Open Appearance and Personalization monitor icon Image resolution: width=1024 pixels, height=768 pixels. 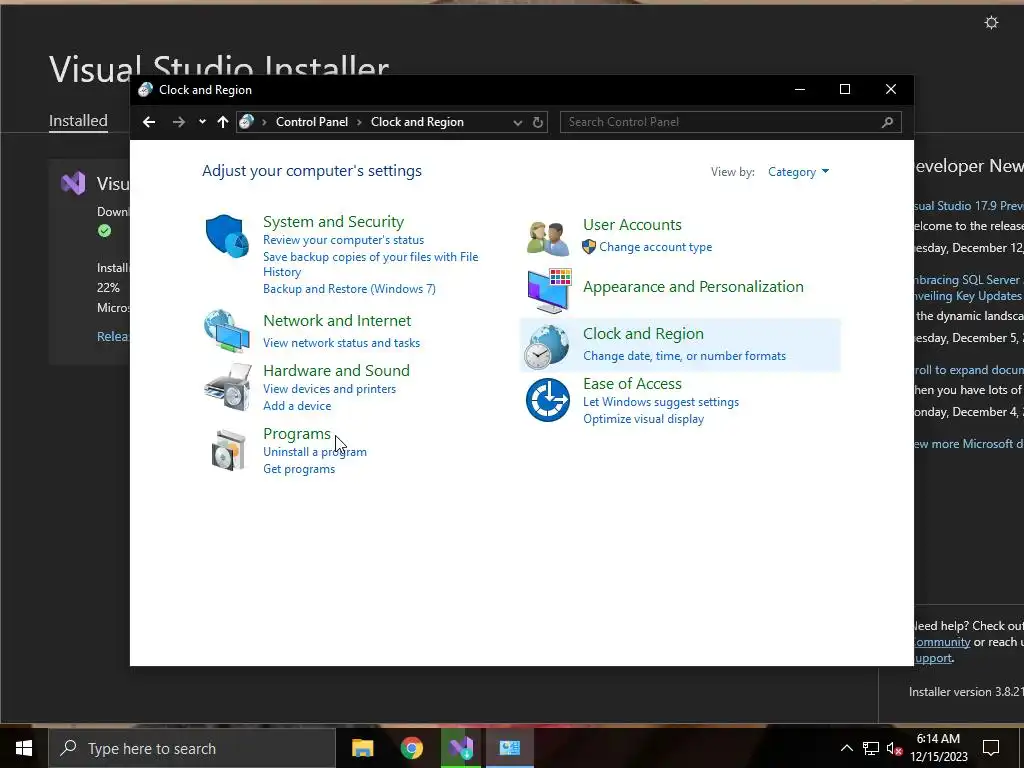tap(549, 291)
